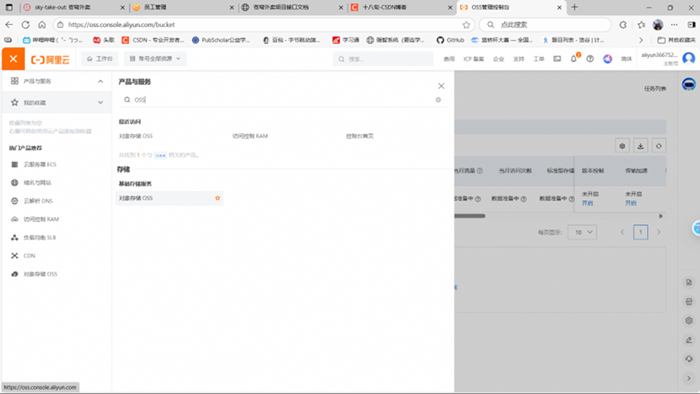The image size is (700, 394).
Task: Go to previous page in pagination
Action: point(622,232)
